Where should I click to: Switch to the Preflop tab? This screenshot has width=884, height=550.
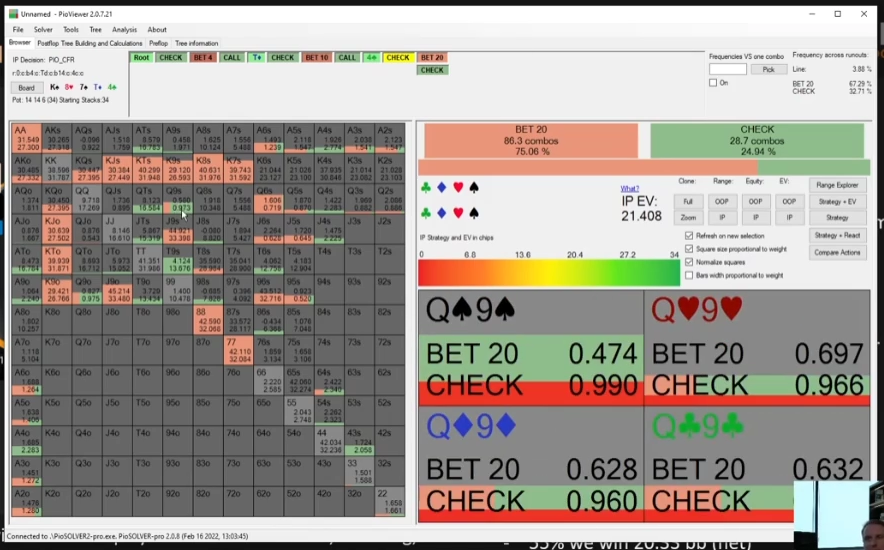click(x=158, y=43)
